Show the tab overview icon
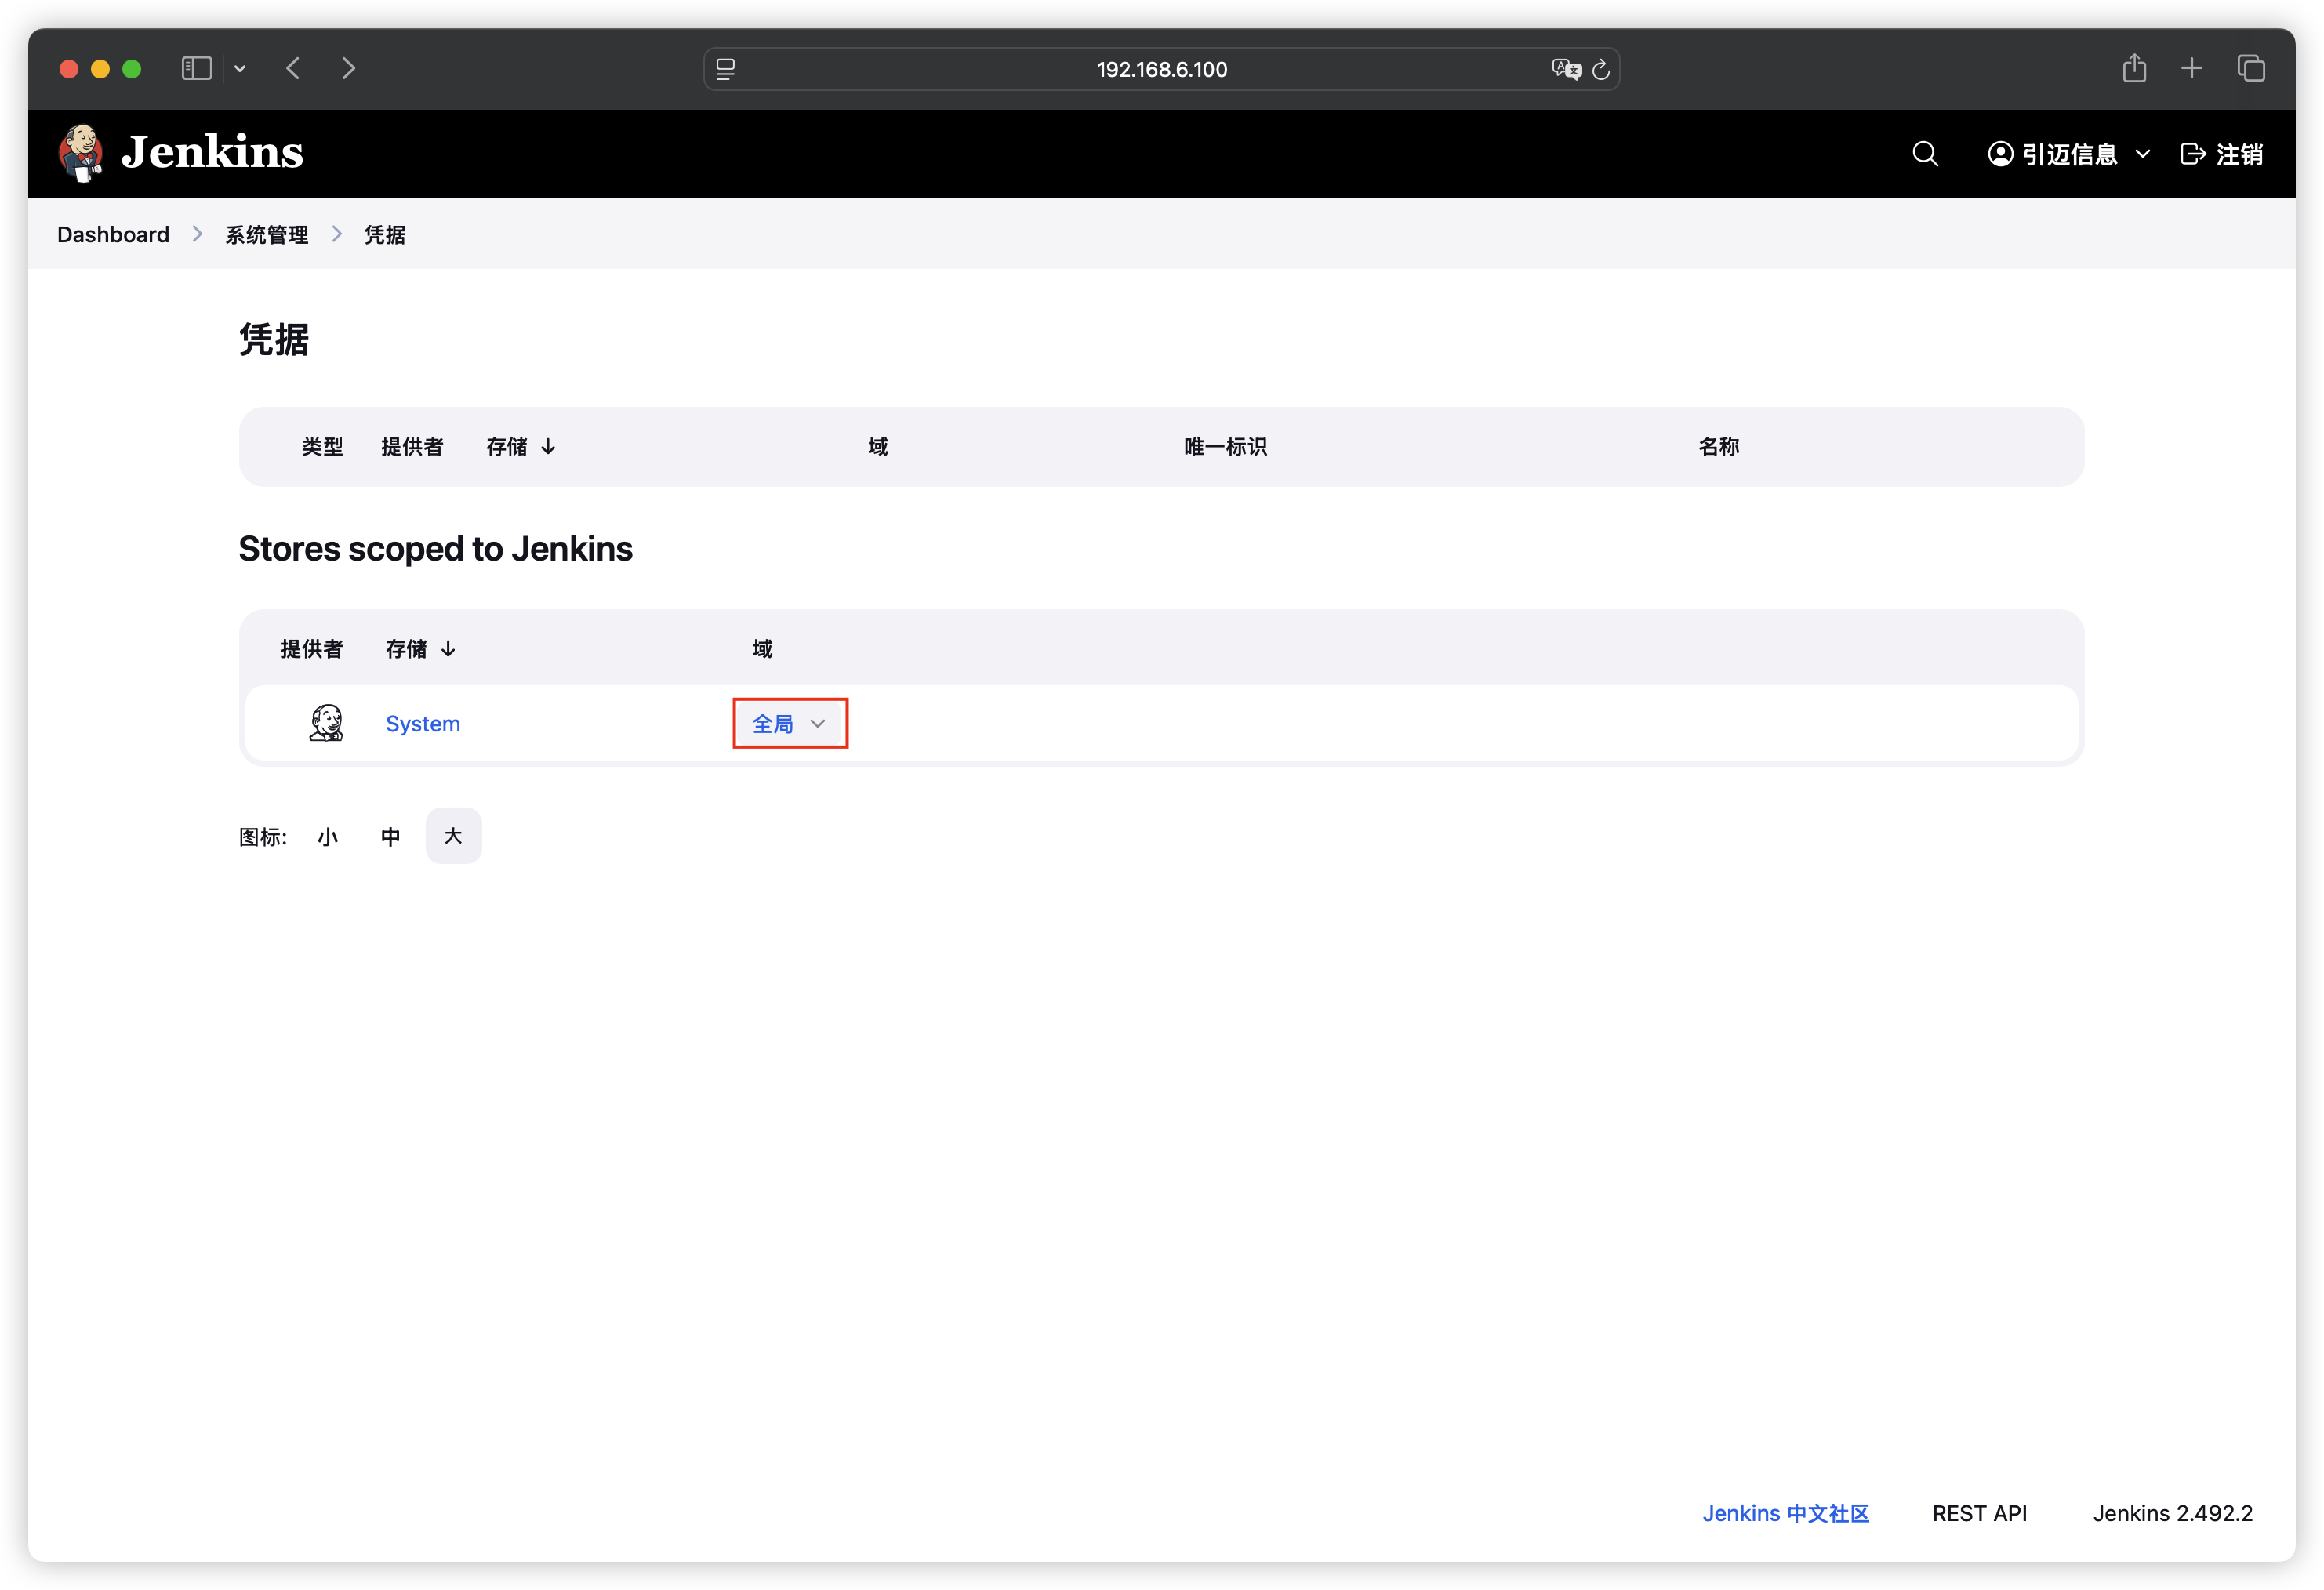2324x1590 pixels. coord(2251,68)
